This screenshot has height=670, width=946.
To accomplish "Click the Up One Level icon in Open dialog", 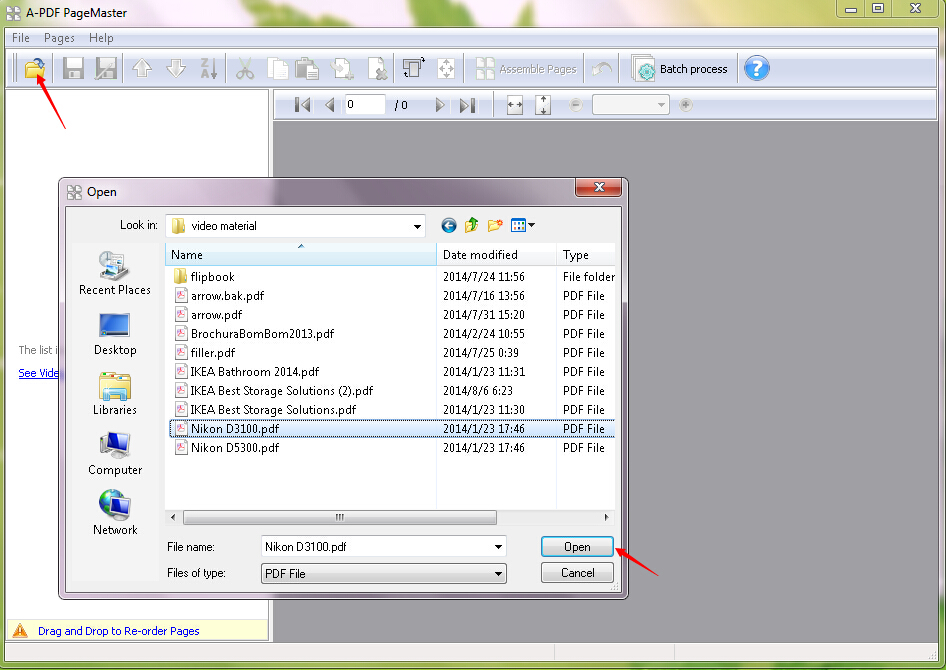I will 471,225.
